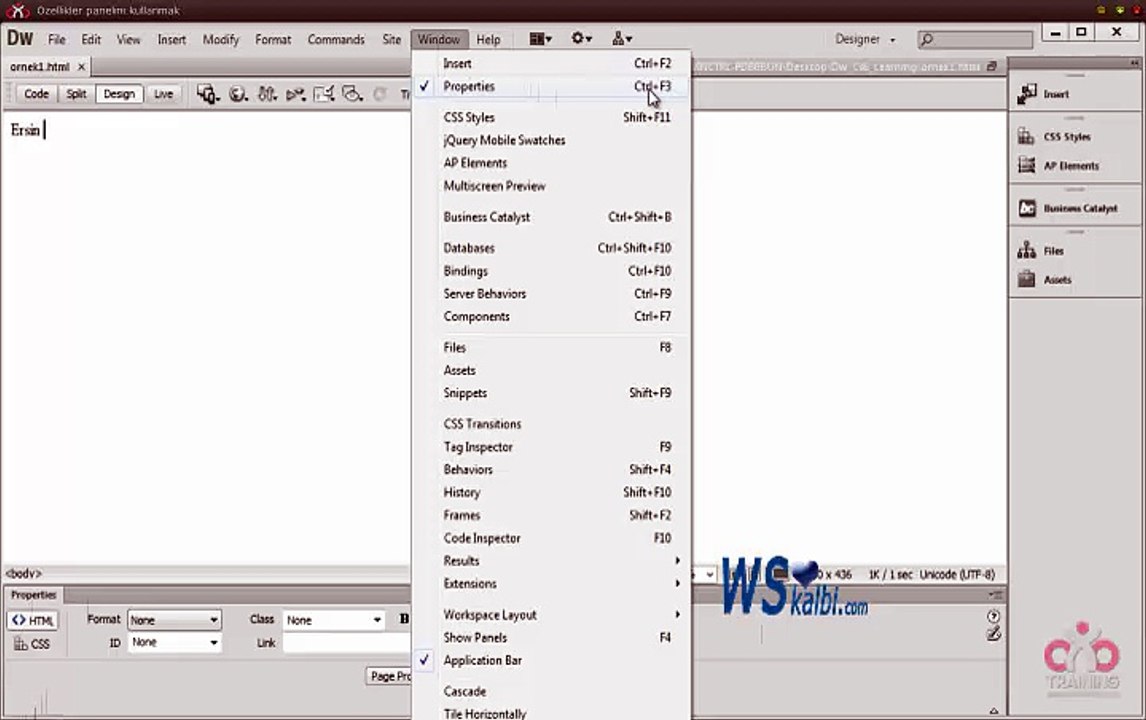
Task: Click the search magnifier field
Action: (x=974, y=39)
